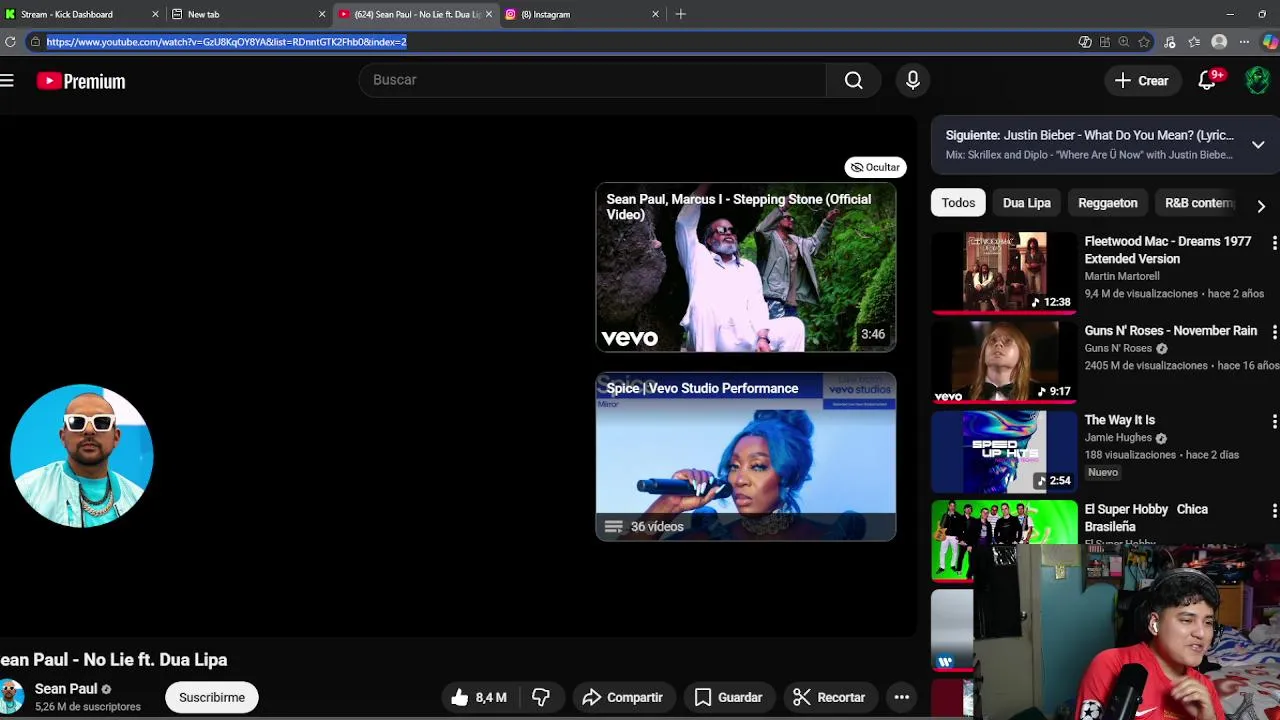Click Siguiente: Justin Bieber What Do You Mean
Image resolution: width=1280 pixels, height=720 pixels.
pos(1089,135)
